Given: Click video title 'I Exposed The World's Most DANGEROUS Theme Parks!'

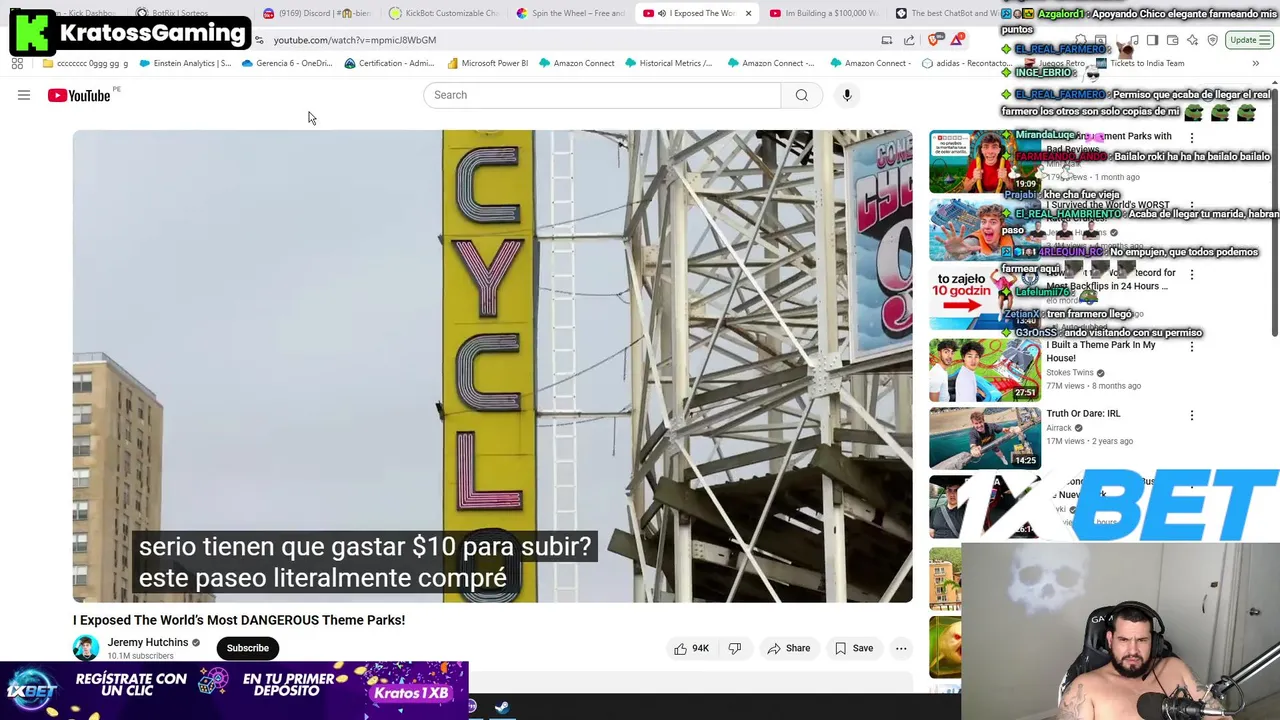Looking at the screenshot, I should [x=239, y=620].
